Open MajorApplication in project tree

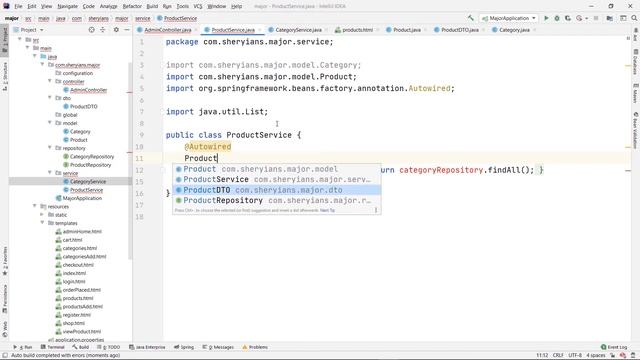(82, 198)
